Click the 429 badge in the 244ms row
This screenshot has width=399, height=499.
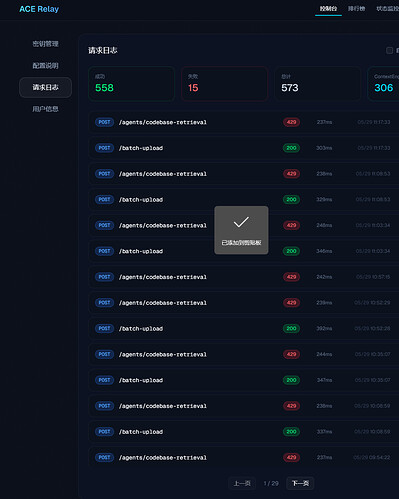(x=291, y=354)
